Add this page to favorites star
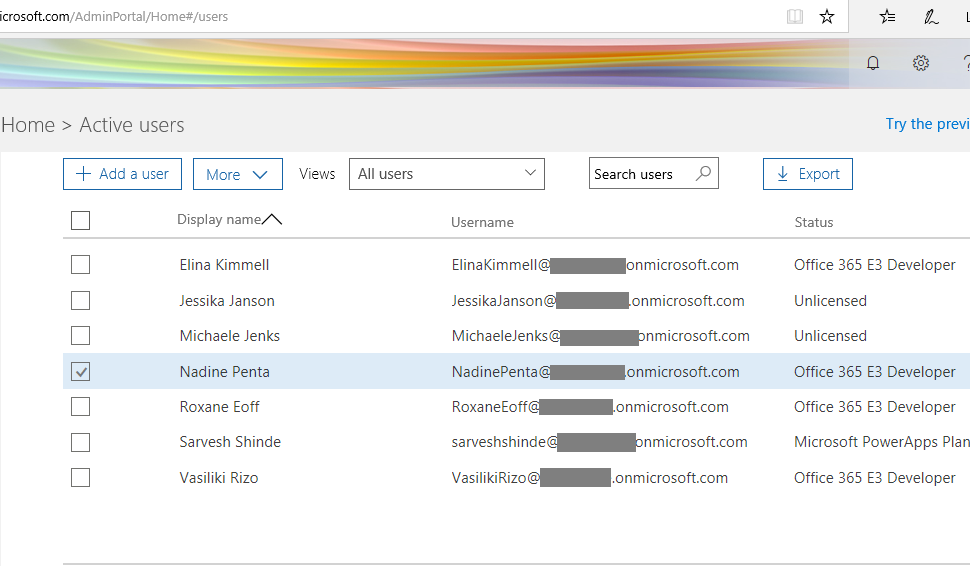Screen dimensions: 970x566 [827, 17]
